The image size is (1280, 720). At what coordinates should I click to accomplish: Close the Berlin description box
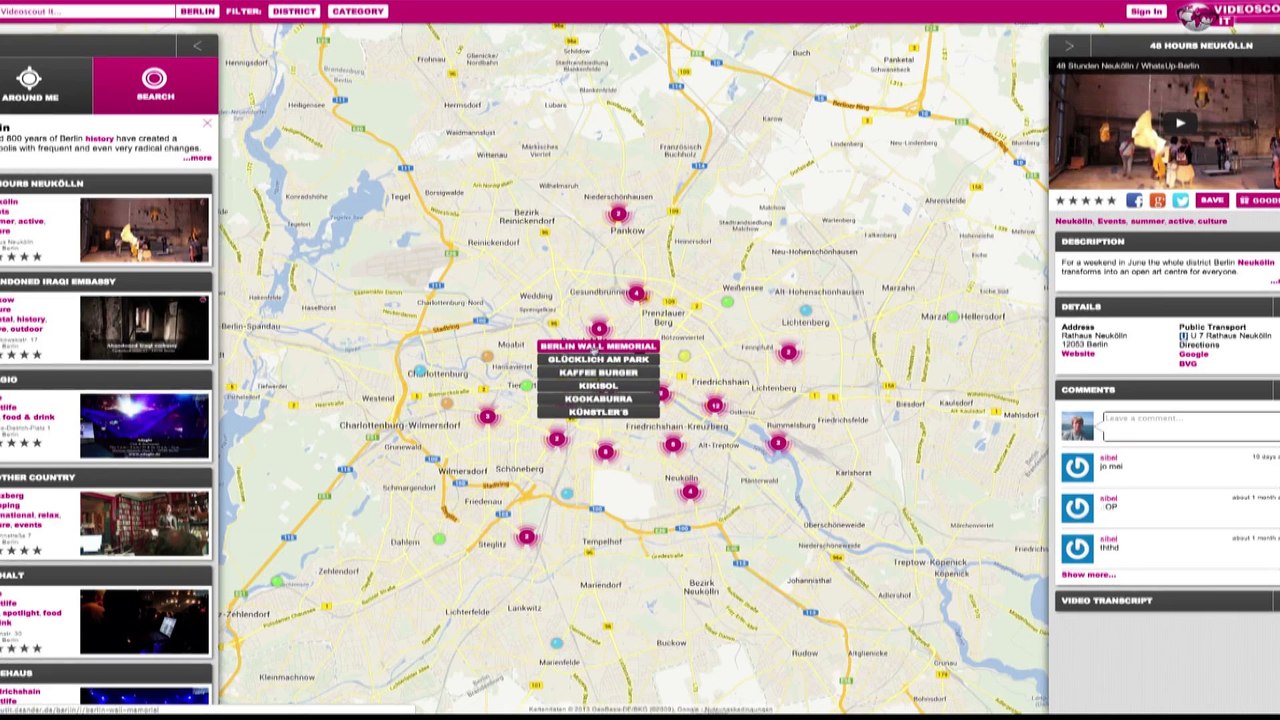click(x=207, y=124)
